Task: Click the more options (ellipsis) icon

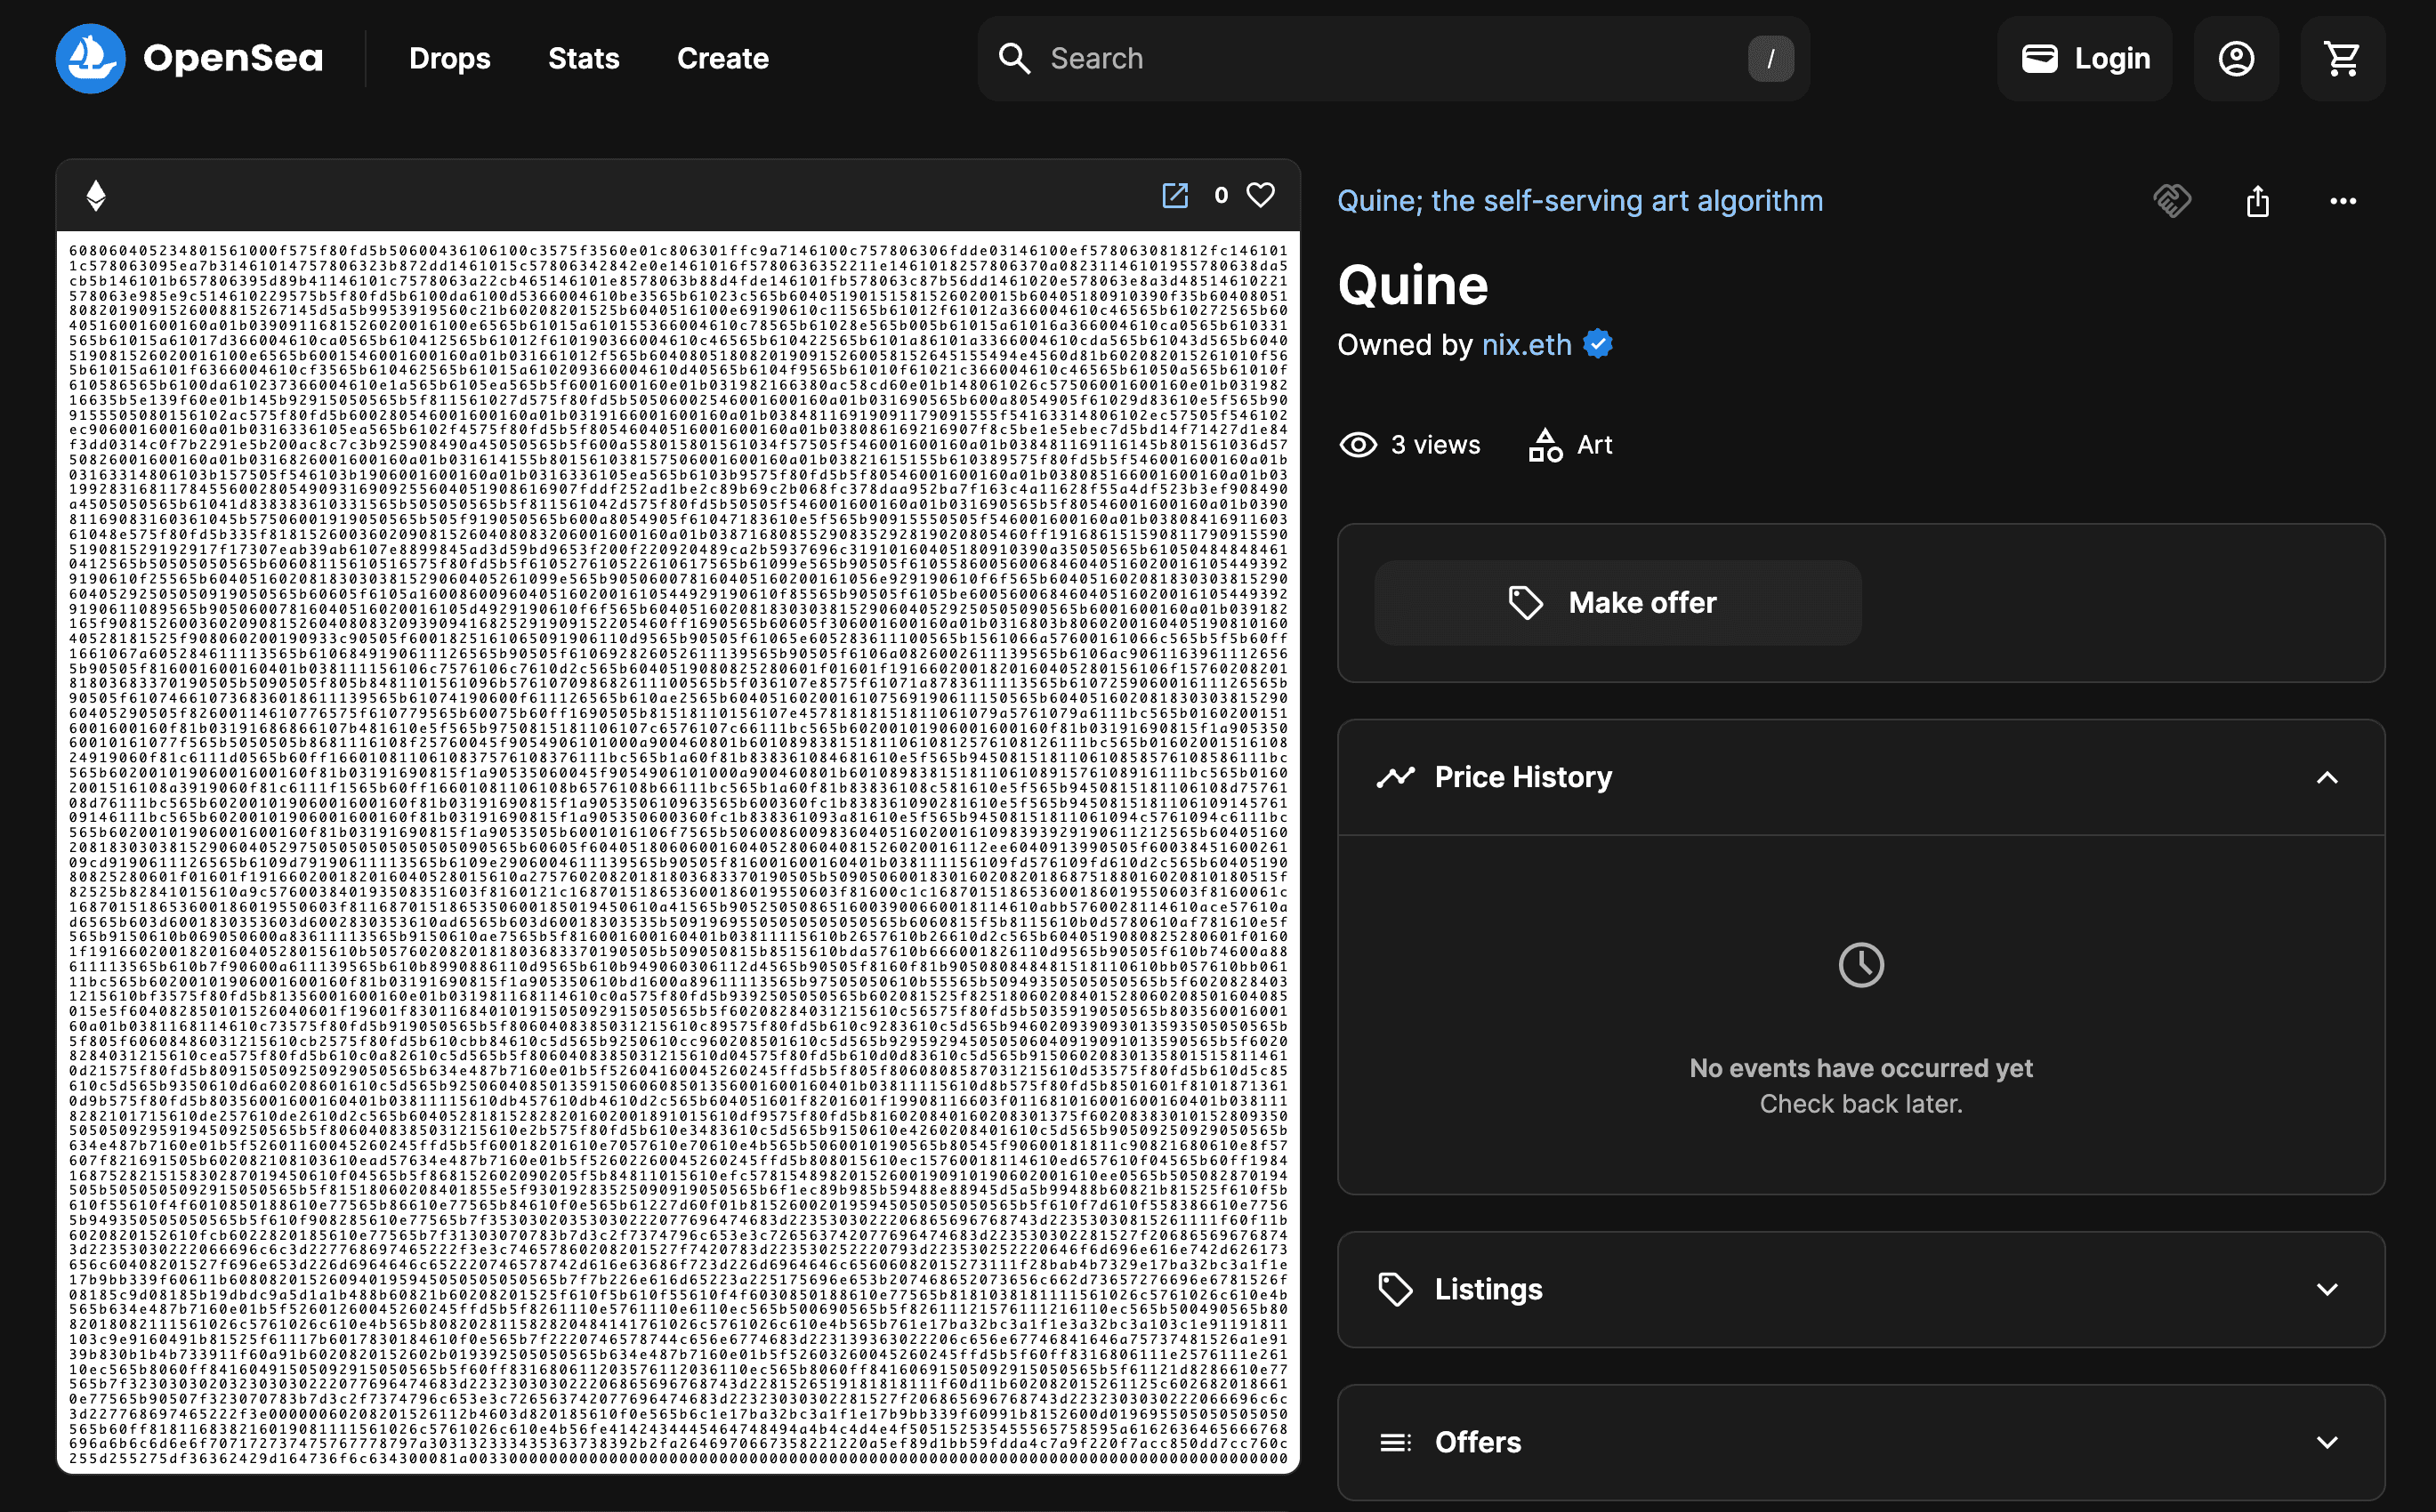Action: [x=2342, y=200]
